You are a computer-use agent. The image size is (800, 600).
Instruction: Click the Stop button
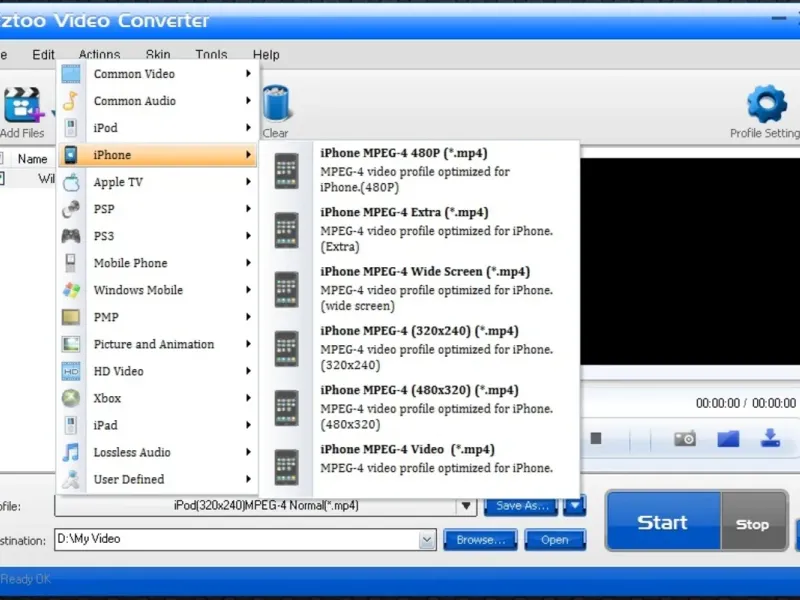point(754,522)
